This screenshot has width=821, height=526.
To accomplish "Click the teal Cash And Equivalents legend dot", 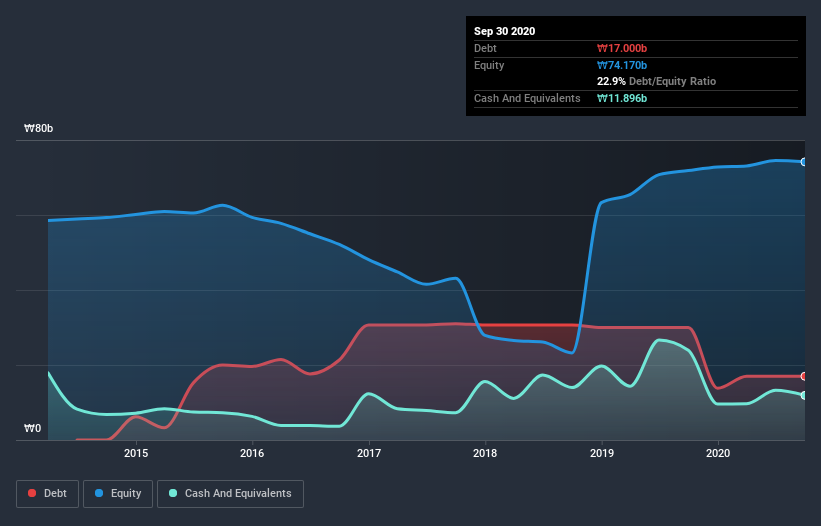I will [173, 493].
